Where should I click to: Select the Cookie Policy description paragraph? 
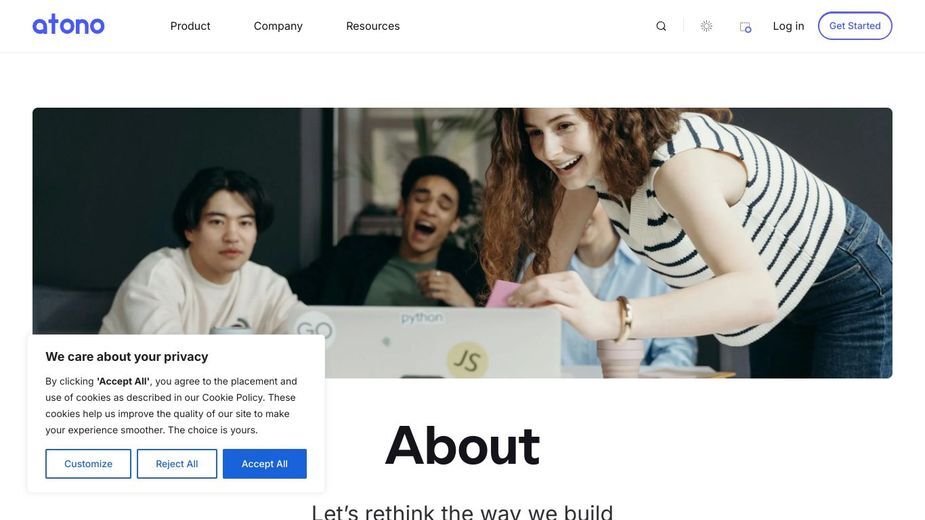[x=171, y=405]
